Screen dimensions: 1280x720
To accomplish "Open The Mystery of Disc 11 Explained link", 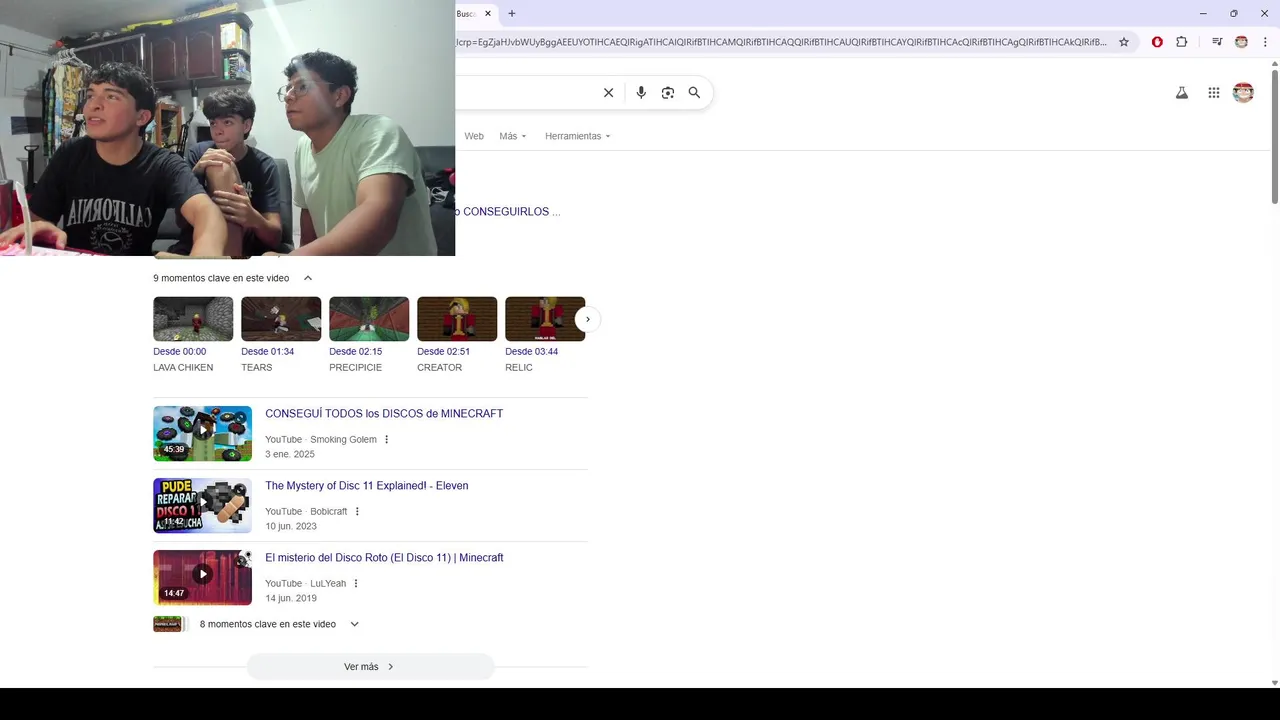I will coord(366,486).
